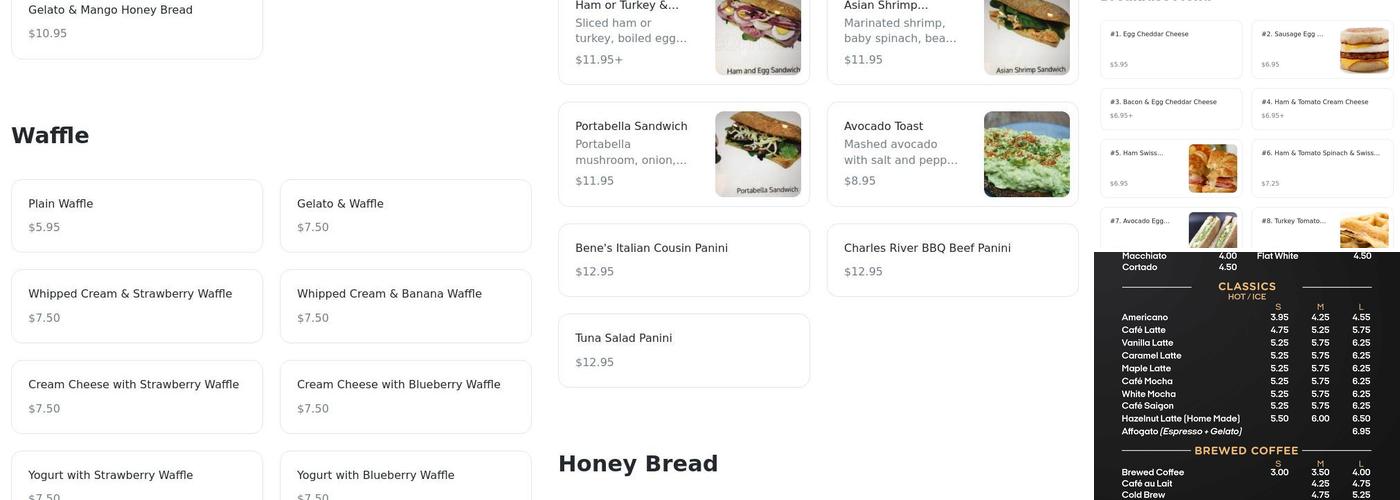Image resolution: width=1400 pixels, height=500 pixels.
Task: Select Gelato & Waffle card
Action: click(405, 215)
